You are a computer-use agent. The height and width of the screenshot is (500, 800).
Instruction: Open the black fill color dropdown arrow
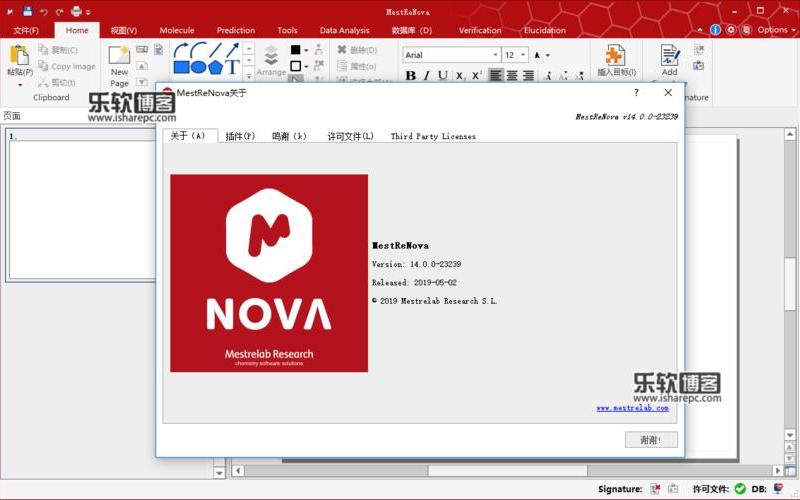(x=306, y=50)
